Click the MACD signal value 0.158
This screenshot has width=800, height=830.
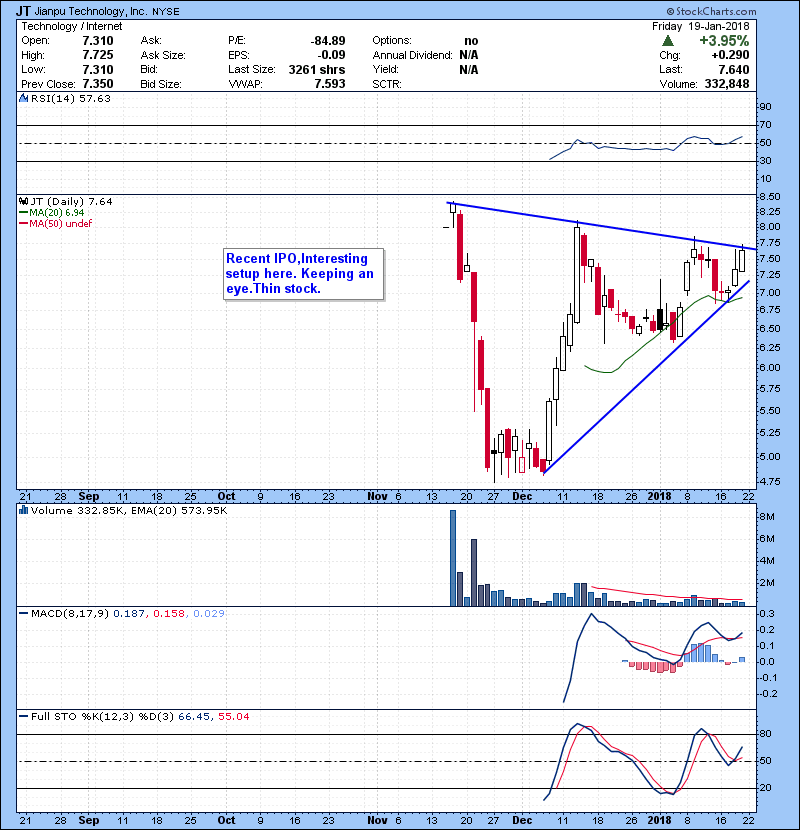click(x=169, y=613)
